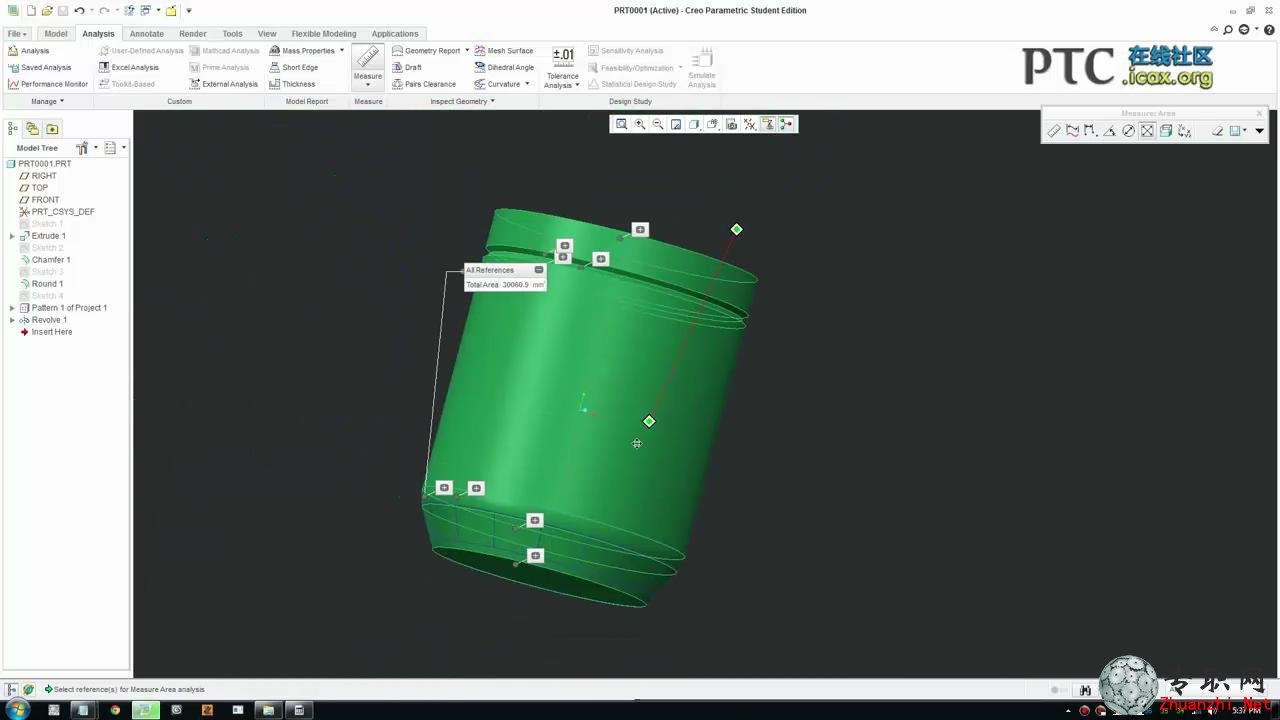Click the Regenerate icon in quick access toolbar
Viewport: 1280px width, 720px height.
pyautogui.click(x=129, y=11)
